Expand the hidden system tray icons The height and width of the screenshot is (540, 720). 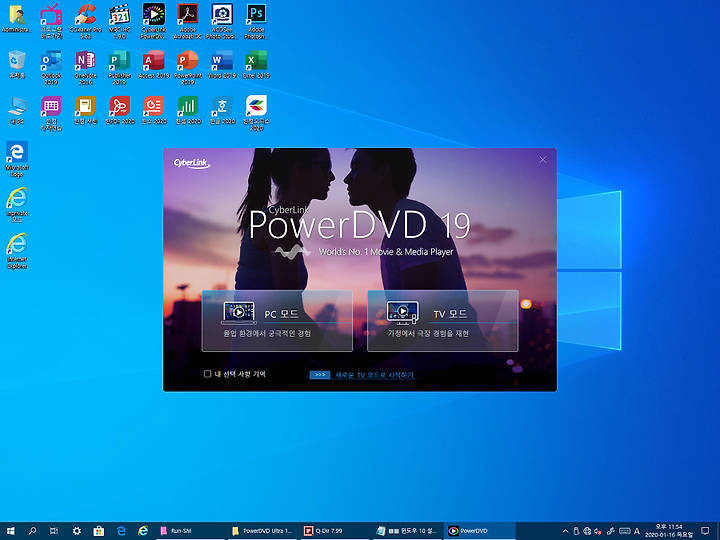click(x=565, y=531)
